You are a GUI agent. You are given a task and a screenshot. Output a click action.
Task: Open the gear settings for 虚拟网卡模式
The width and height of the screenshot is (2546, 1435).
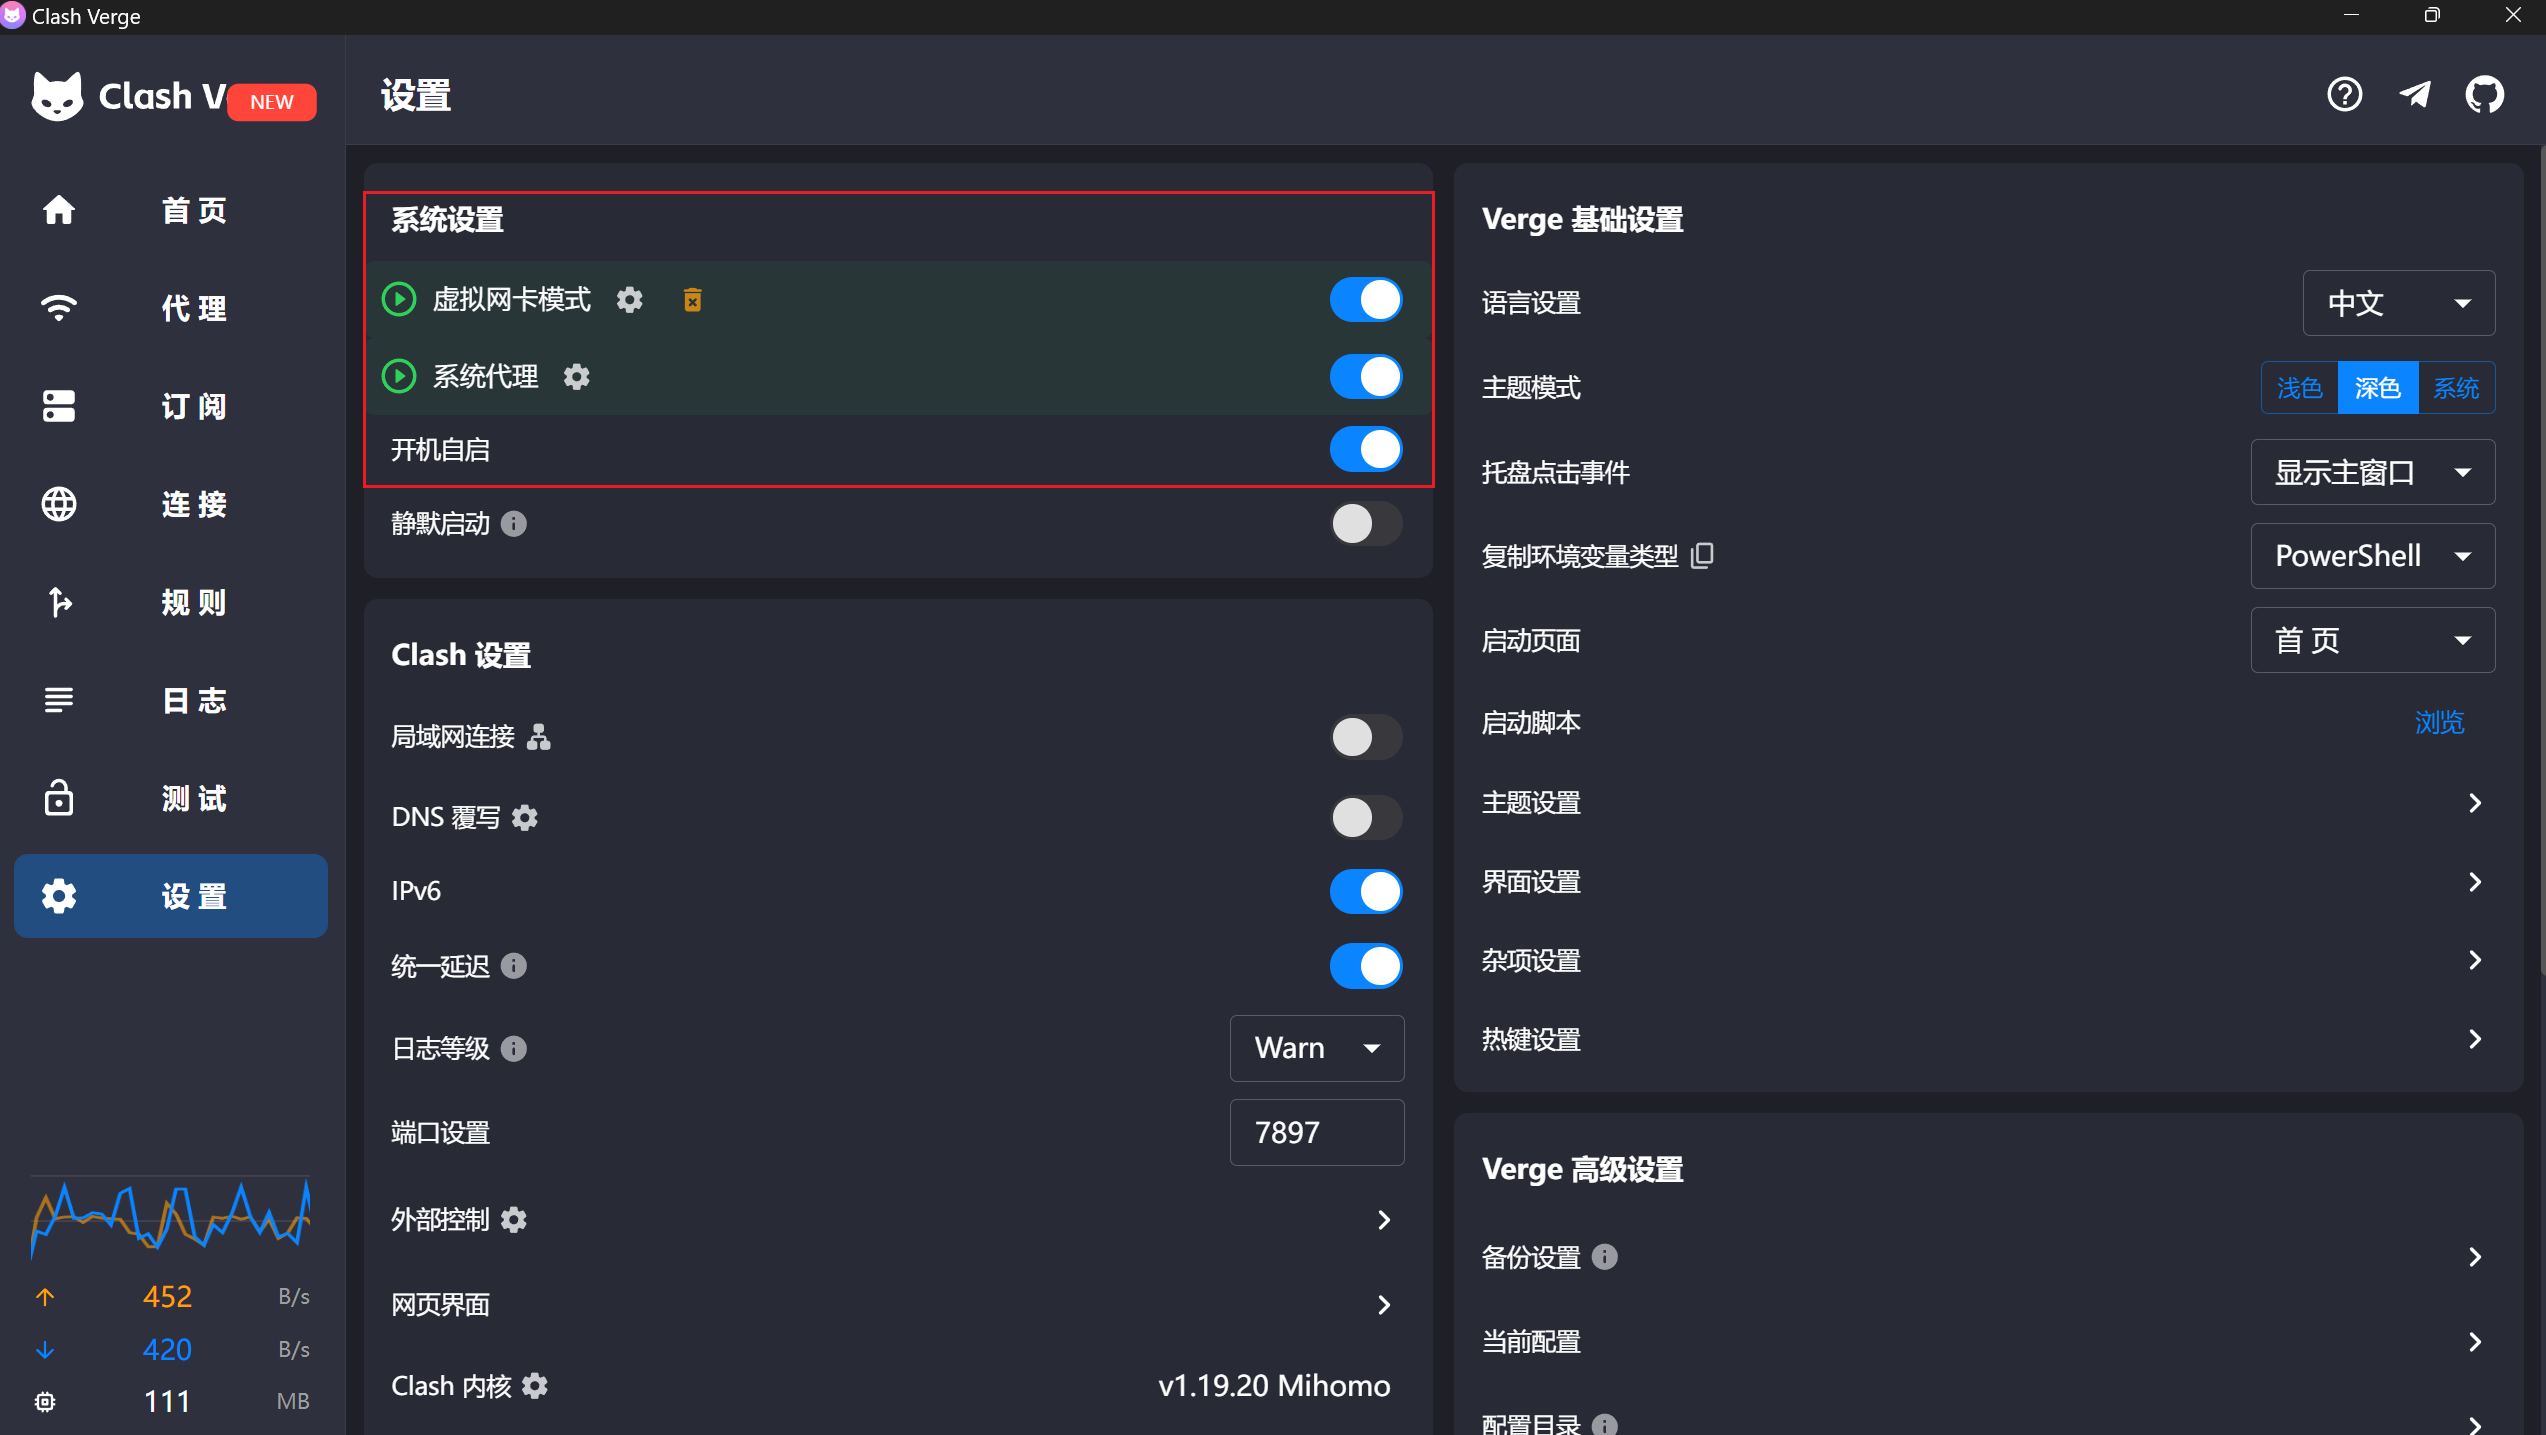pos(629,299)
